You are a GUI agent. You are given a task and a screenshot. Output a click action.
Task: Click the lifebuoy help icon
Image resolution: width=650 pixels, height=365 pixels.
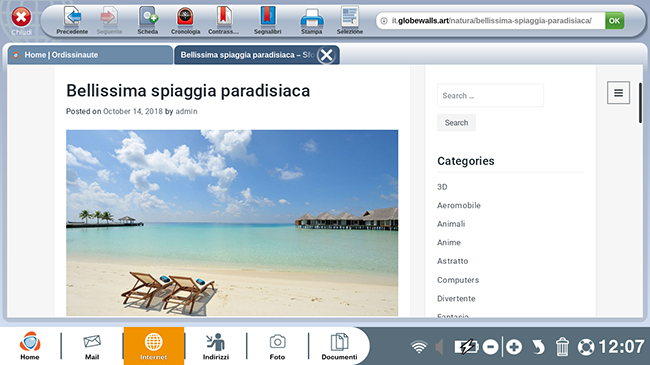pyautogui.click(x=586, y=347)
